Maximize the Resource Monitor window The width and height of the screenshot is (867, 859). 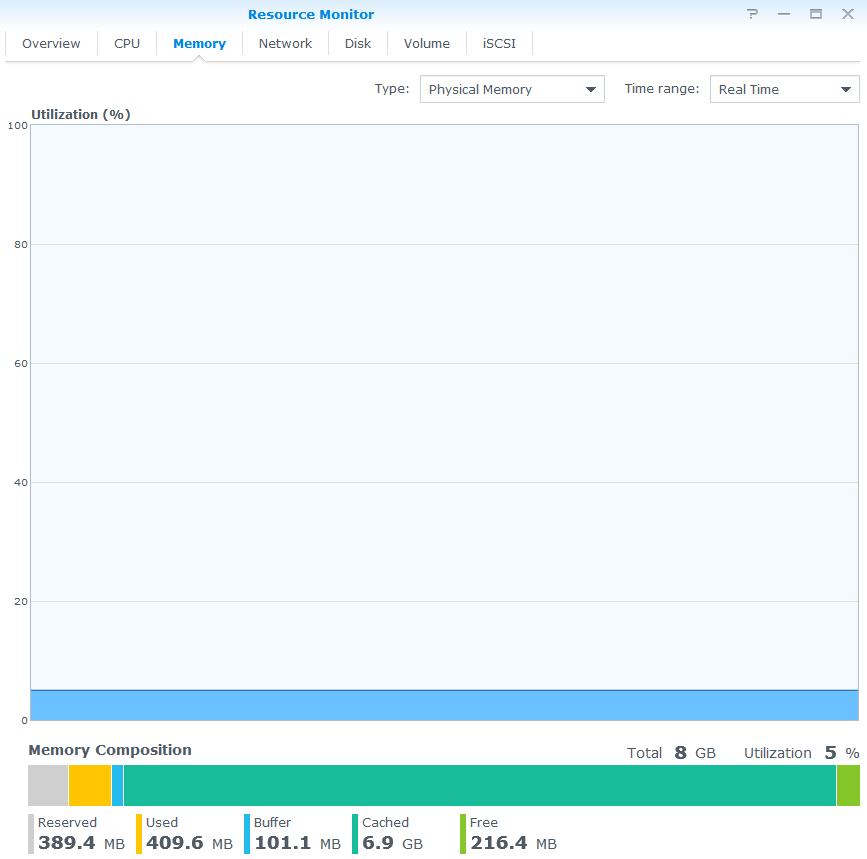[816, 14]
